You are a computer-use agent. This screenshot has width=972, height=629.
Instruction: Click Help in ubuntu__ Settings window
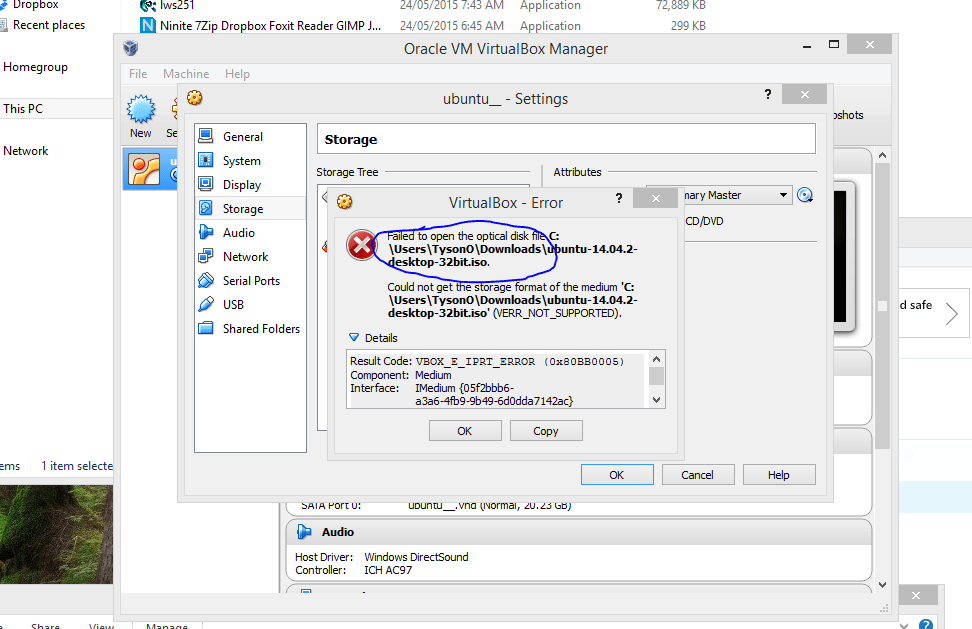tap(779, 475)
